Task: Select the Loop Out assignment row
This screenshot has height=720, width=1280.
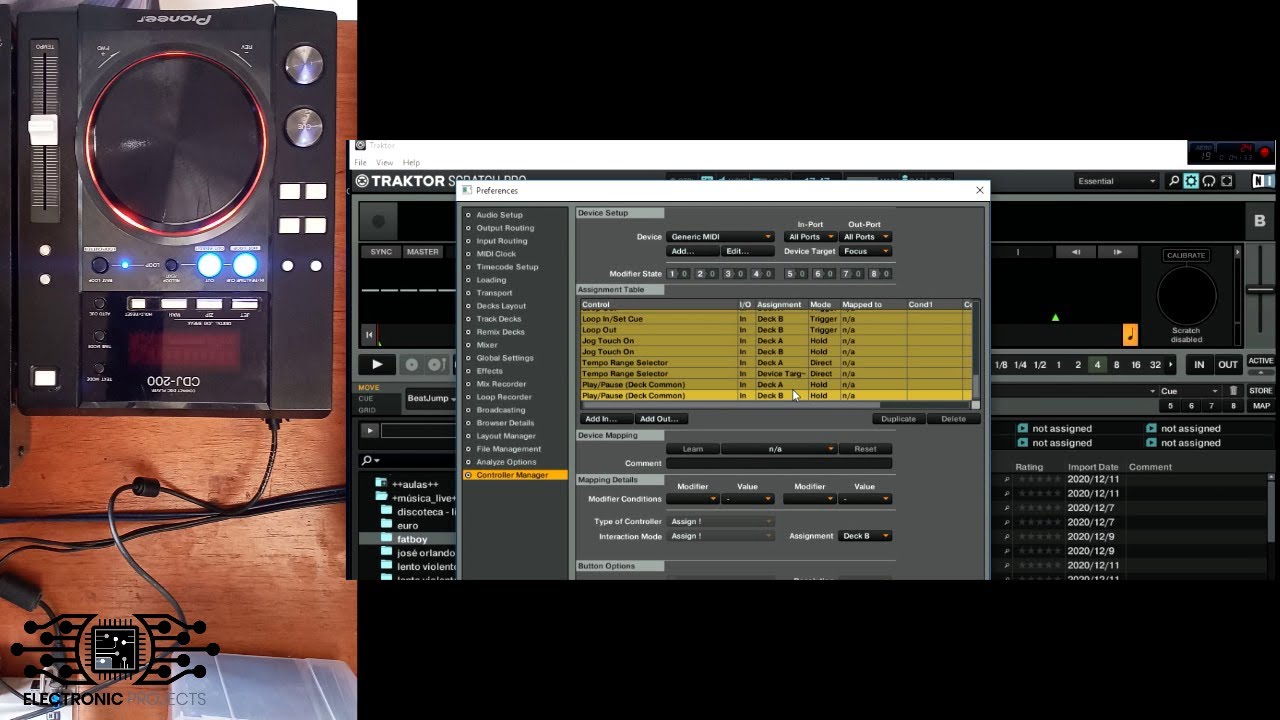Action: 775,330
